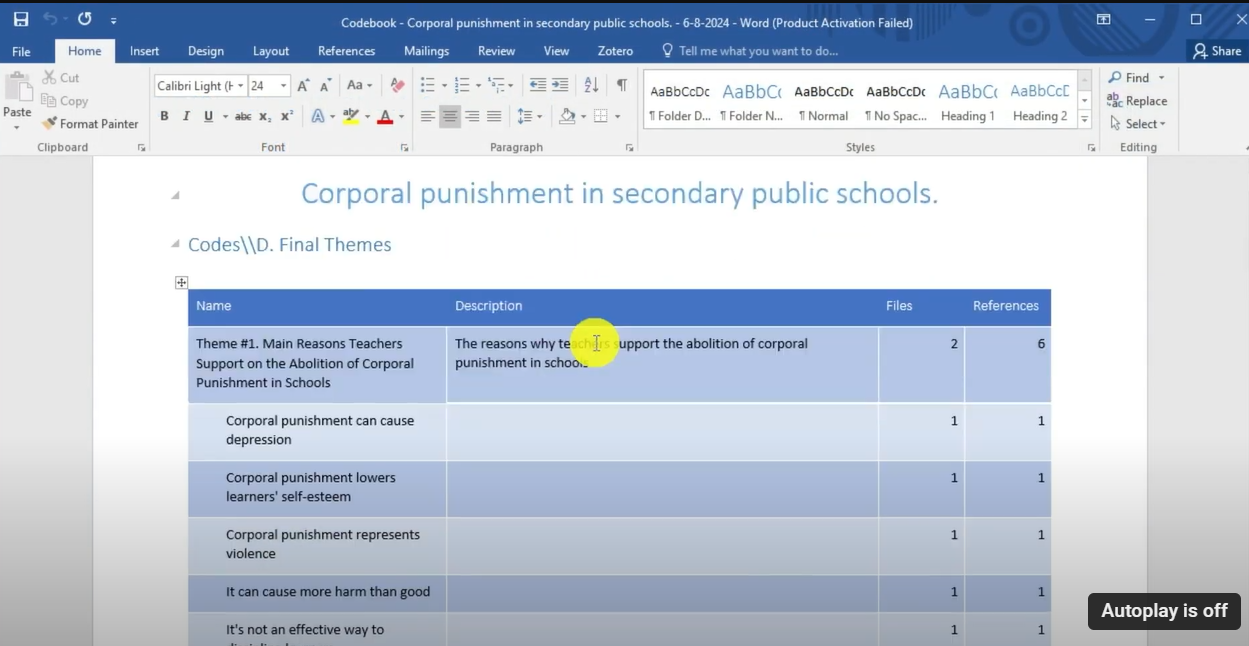This screenshot has height=646, width=1249.
Task: Click the Sort icon in Paragraph group
Action: point(591,85)
